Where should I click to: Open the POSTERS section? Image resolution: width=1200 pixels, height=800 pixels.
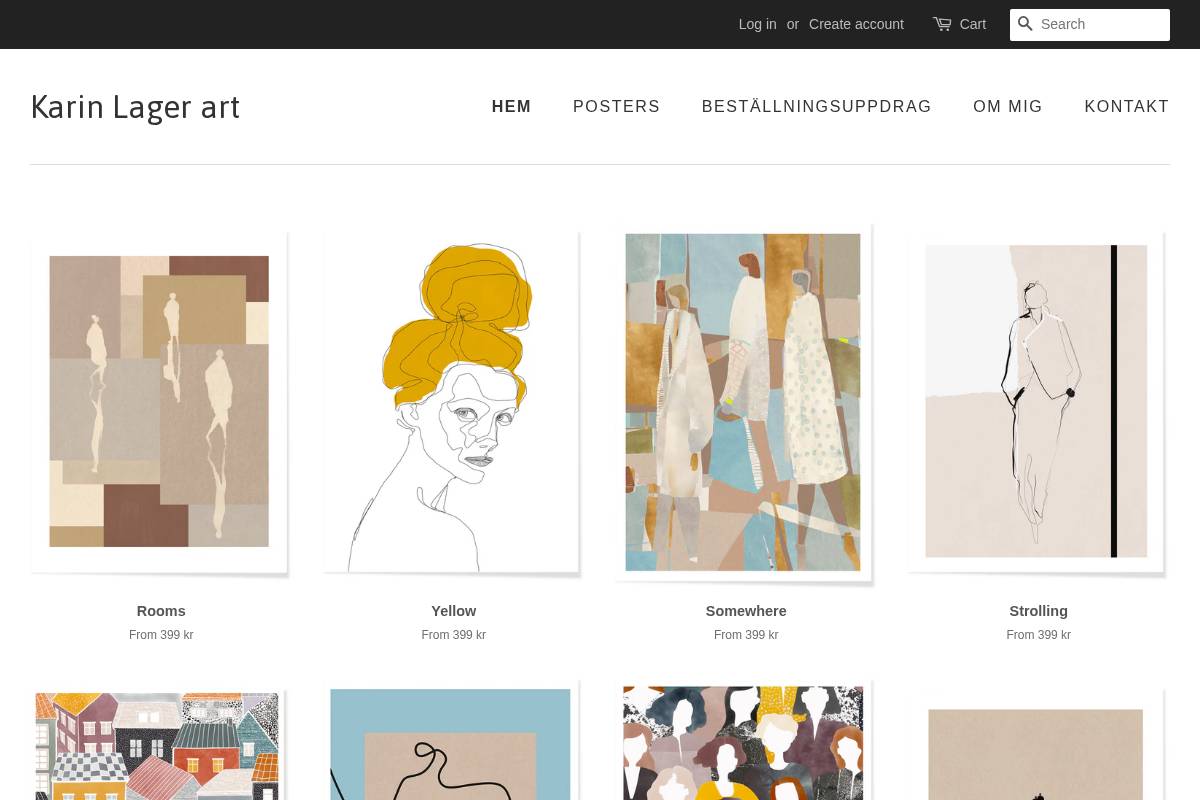(616, 106)
